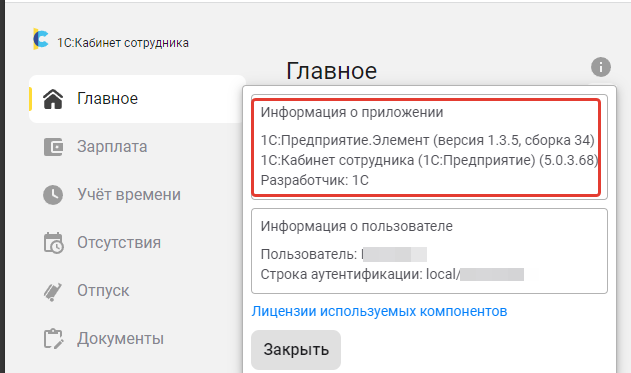Go to the Учёт времени section
This screenshot has width=631, height=373.
[129, 195]
